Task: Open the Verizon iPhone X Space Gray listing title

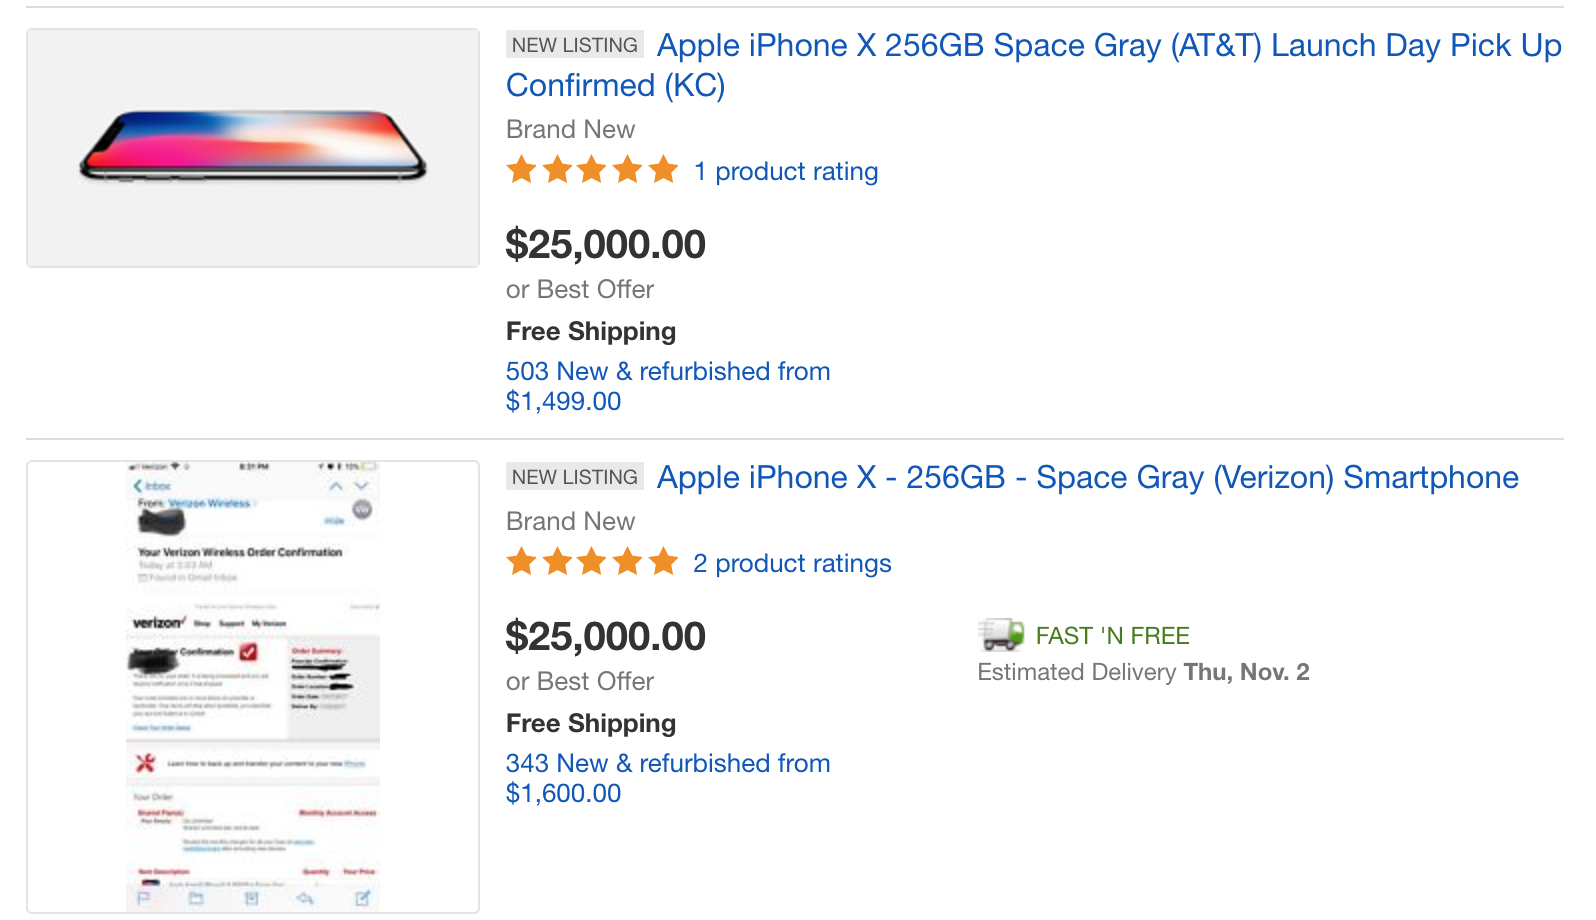Action: click(1087, 478)
